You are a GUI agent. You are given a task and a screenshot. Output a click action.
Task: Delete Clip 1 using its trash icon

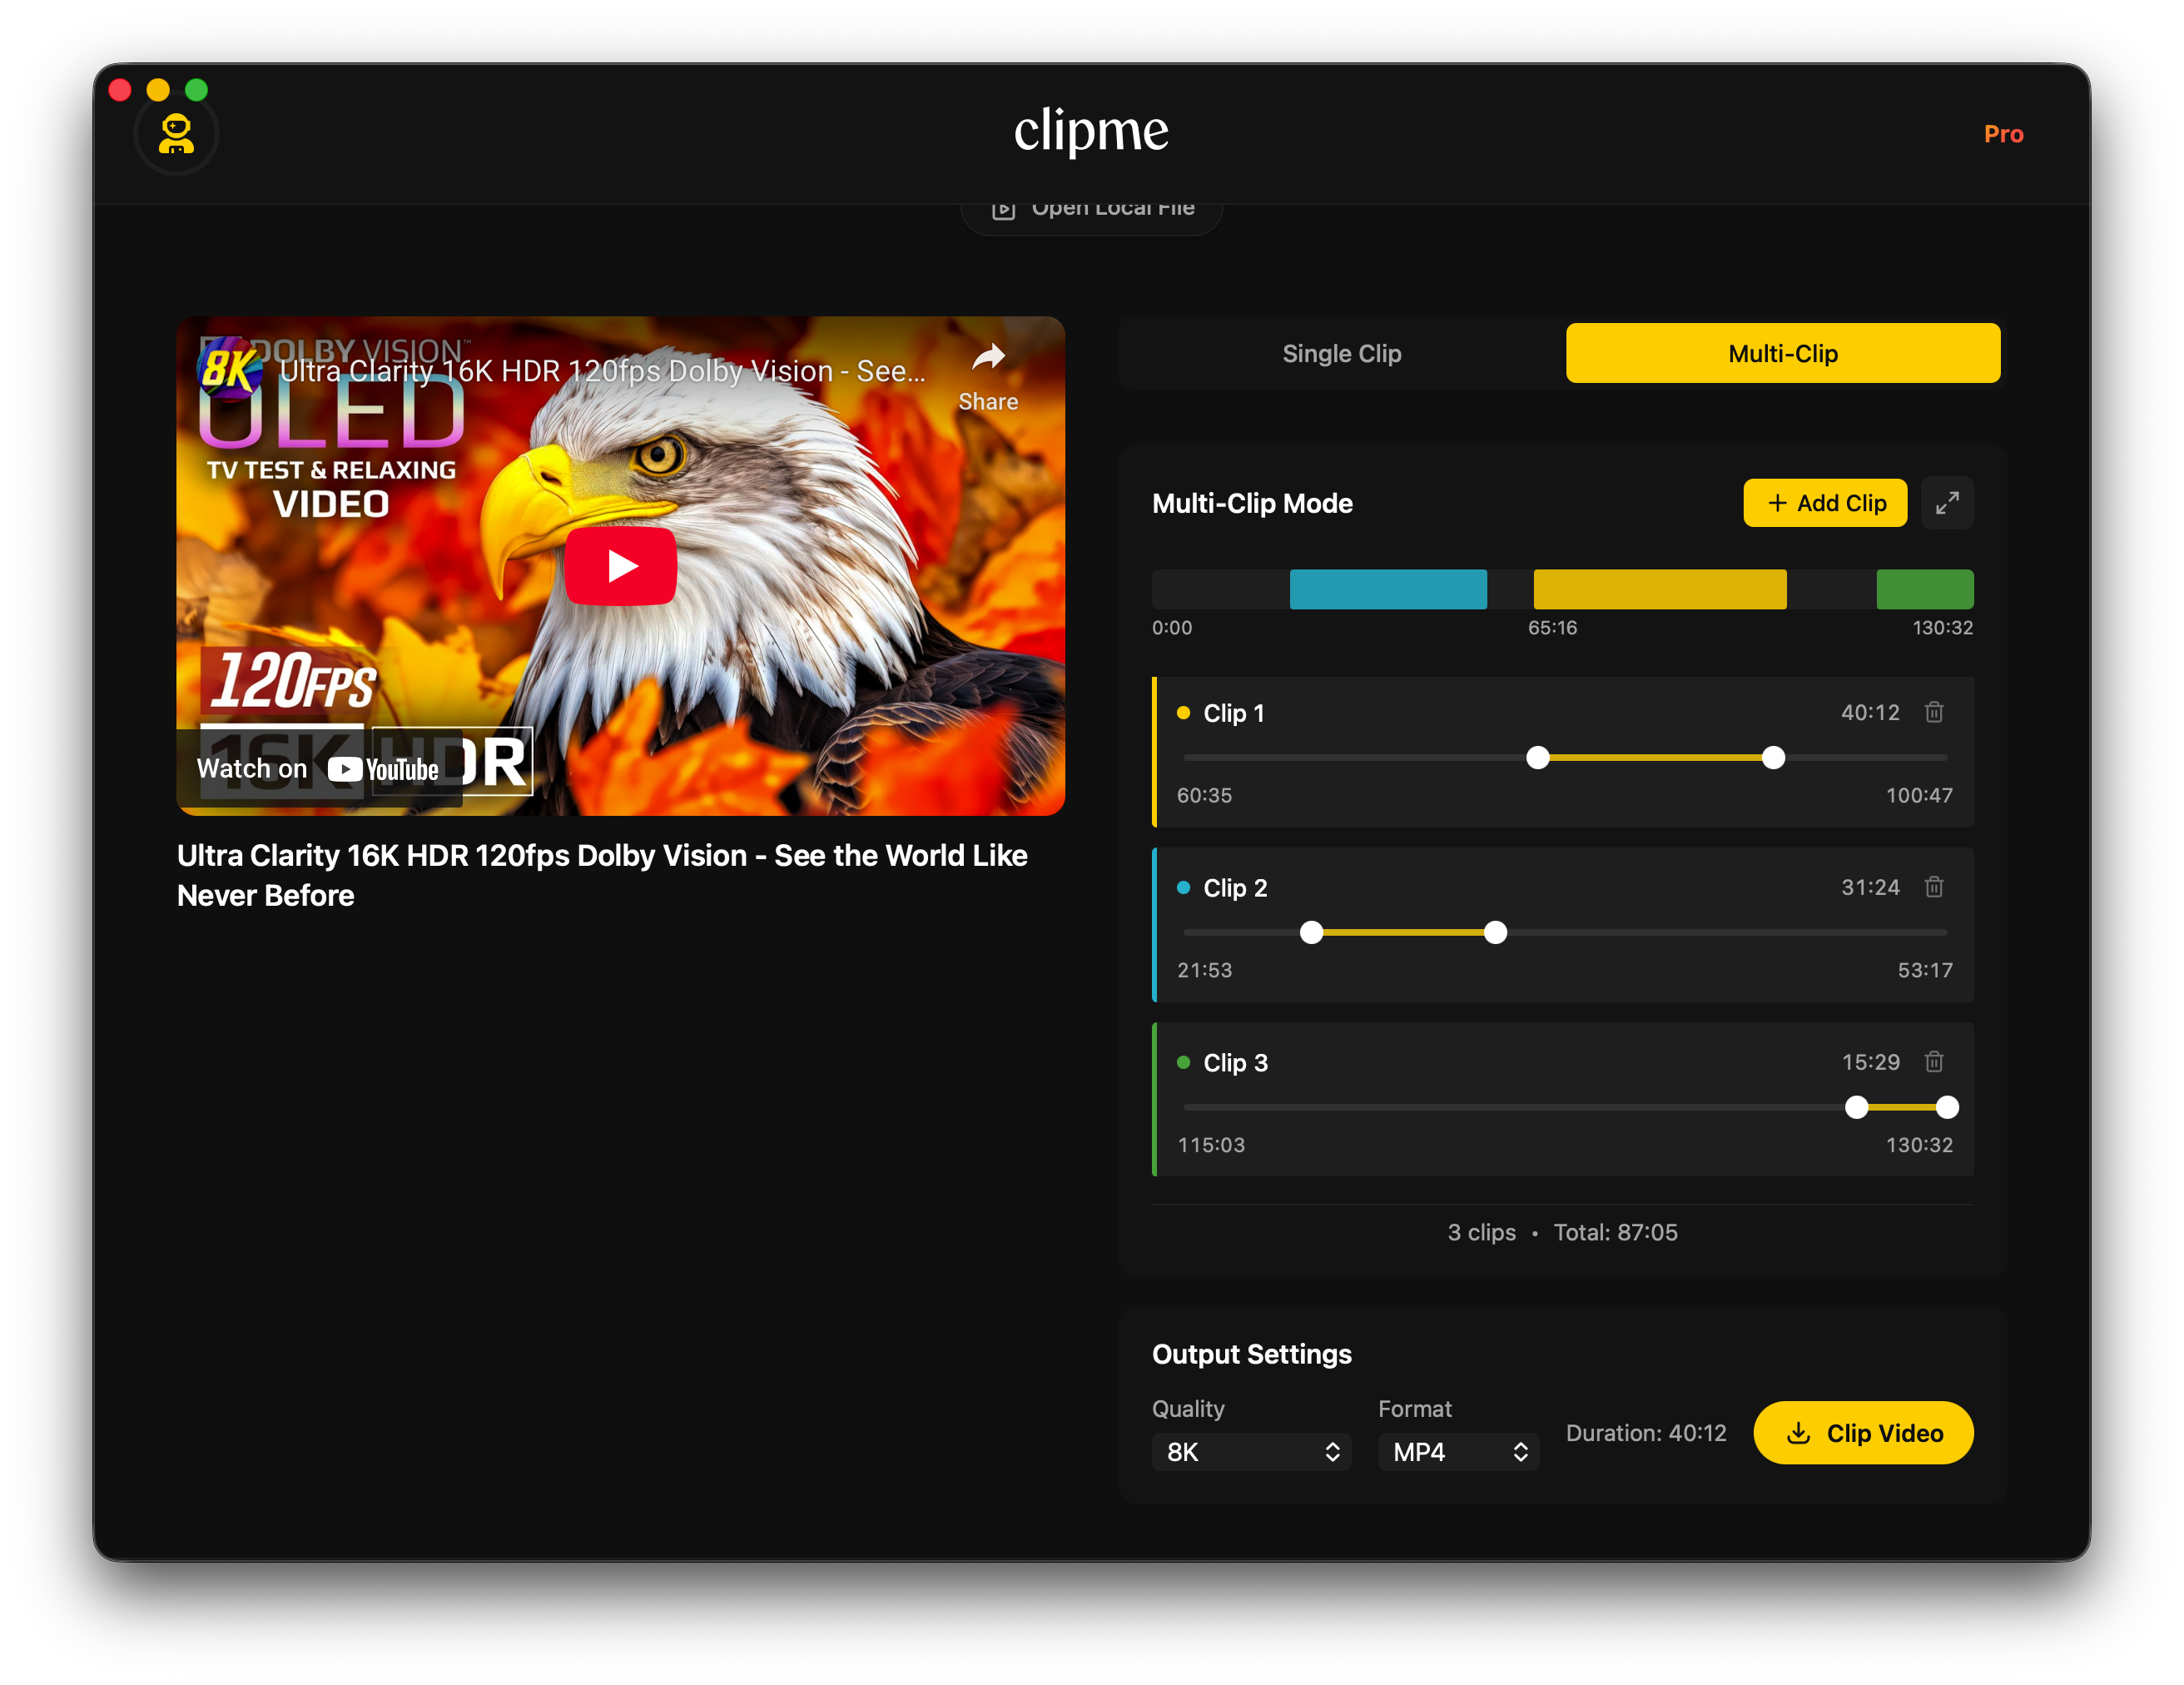1935,712
